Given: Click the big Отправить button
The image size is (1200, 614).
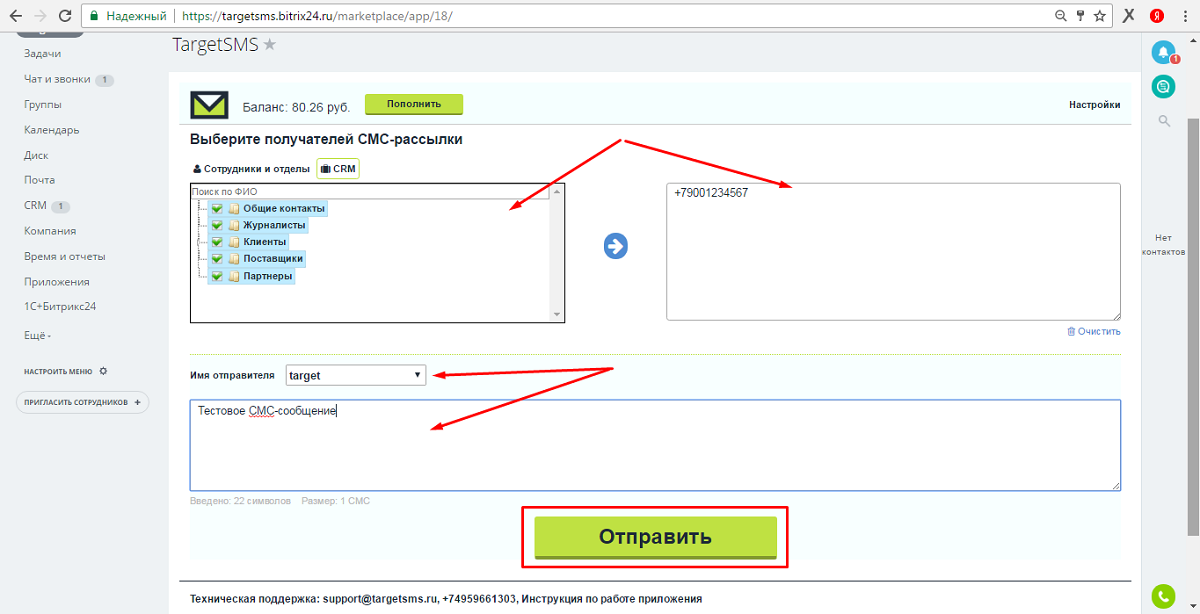Looking at the screenshot, I should 655,536.
